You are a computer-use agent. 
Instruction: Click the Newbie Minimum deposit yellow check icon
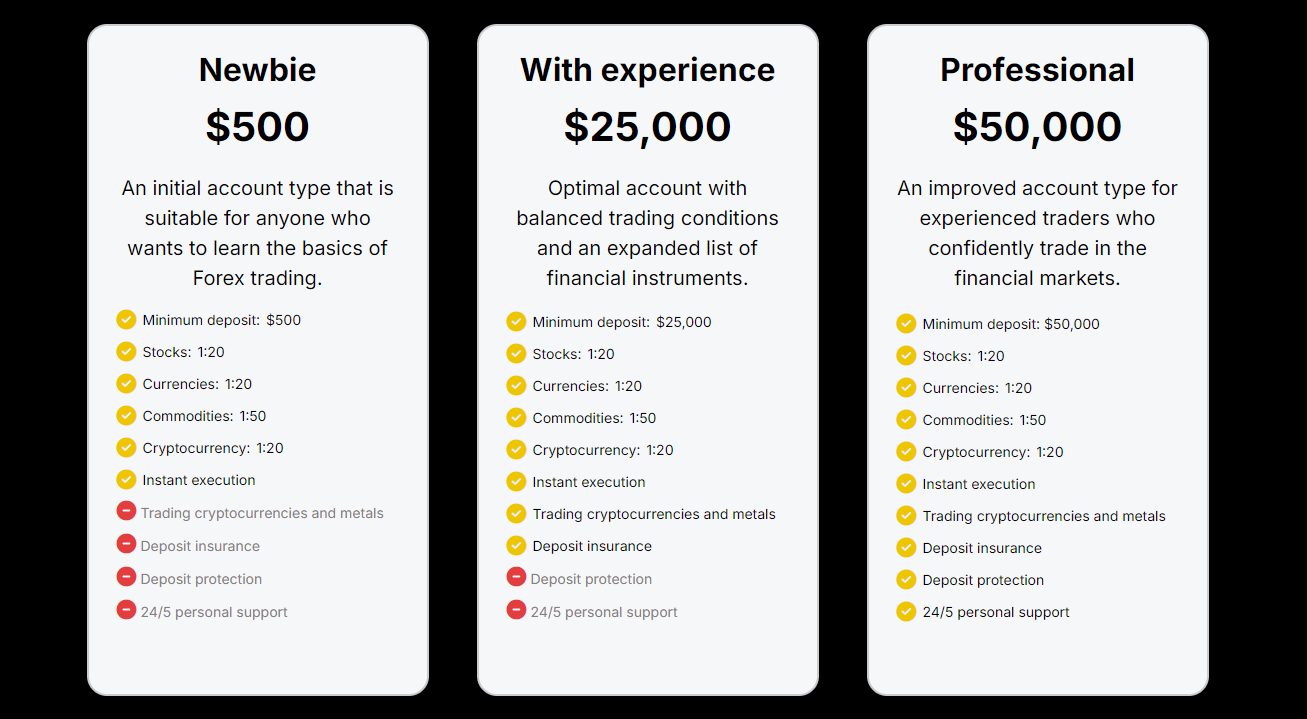tap(126, 319)
